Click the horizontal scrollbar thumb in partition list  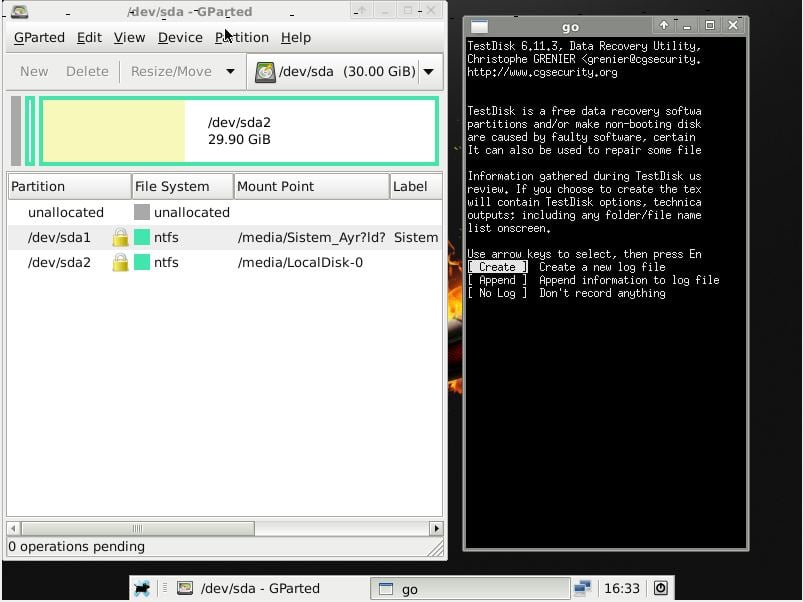point(138,528)
